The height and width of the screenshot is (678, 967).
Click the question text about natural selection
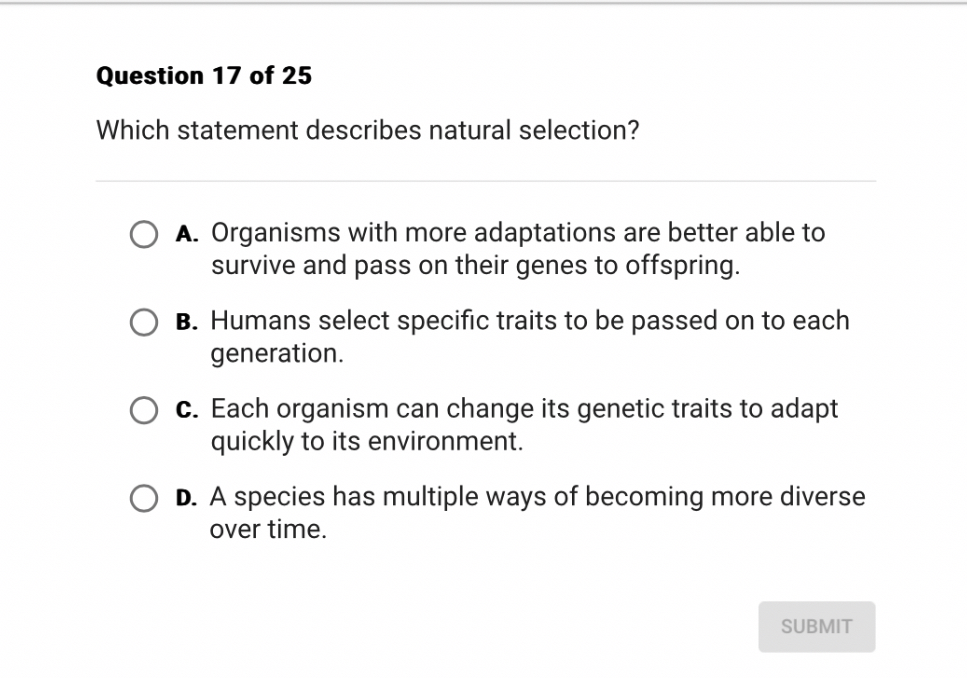pyautogui.click(x=368, y=130)
